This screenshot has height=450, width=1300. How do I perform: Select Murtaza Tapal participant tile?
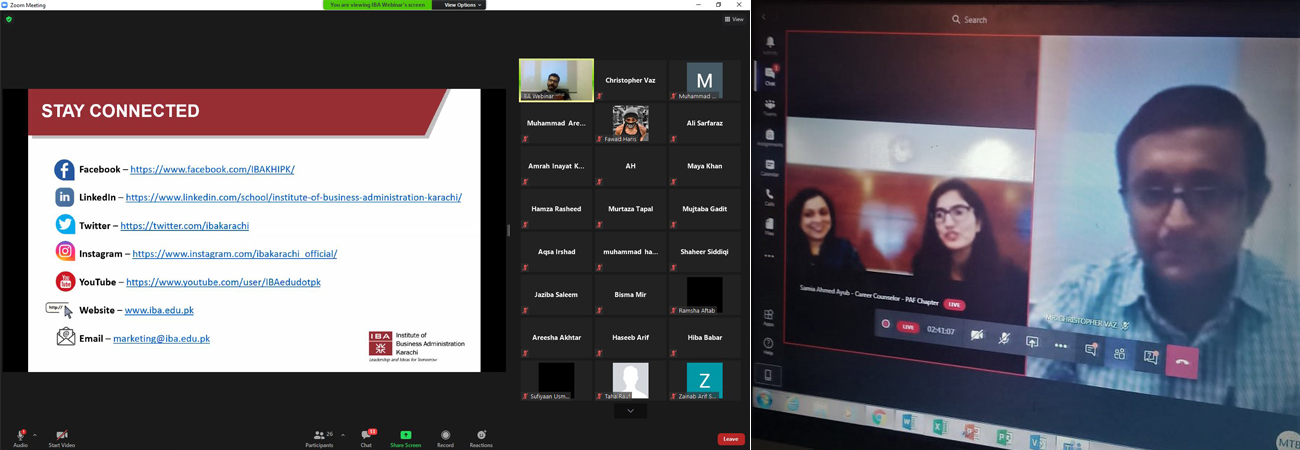630,209
